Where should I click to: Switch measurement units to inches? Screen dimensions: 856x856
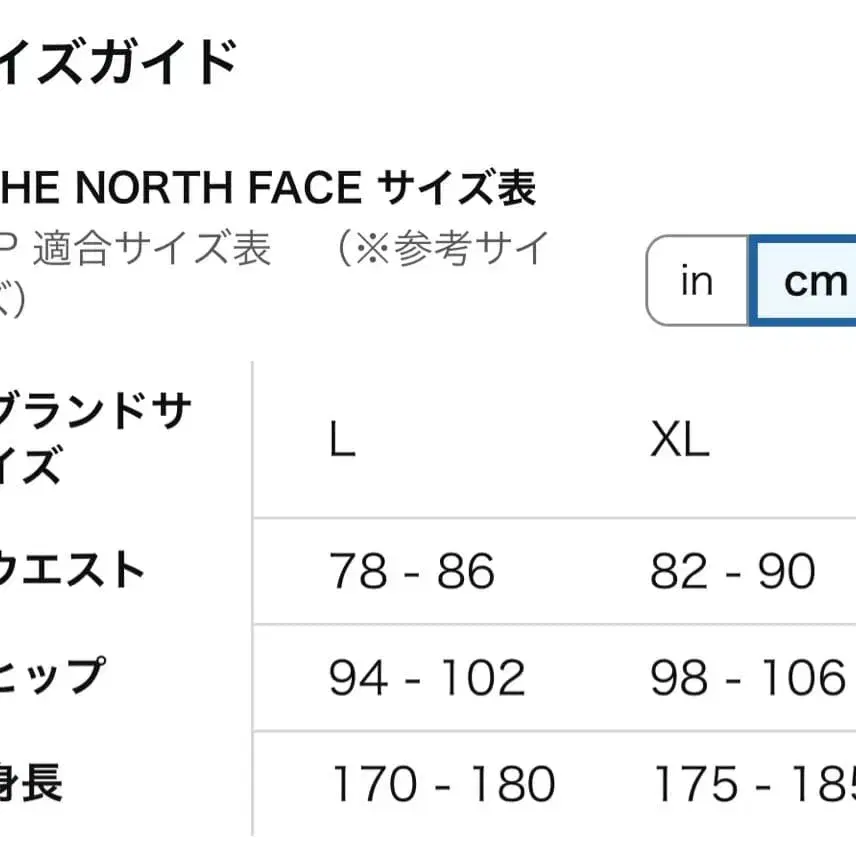pyautogui.click(x=697, y=281)
